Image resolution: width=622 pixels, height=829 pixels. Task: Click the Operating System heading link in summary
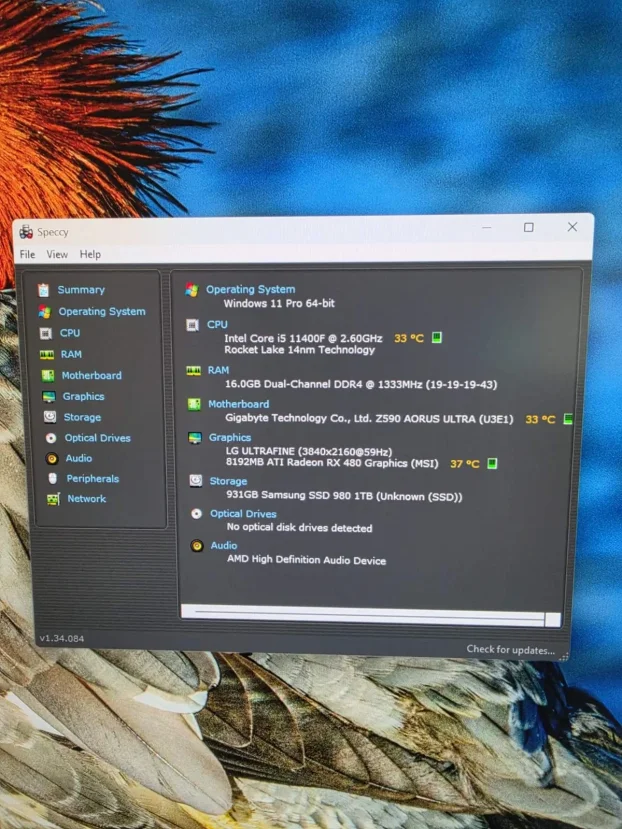coord(251,289)
